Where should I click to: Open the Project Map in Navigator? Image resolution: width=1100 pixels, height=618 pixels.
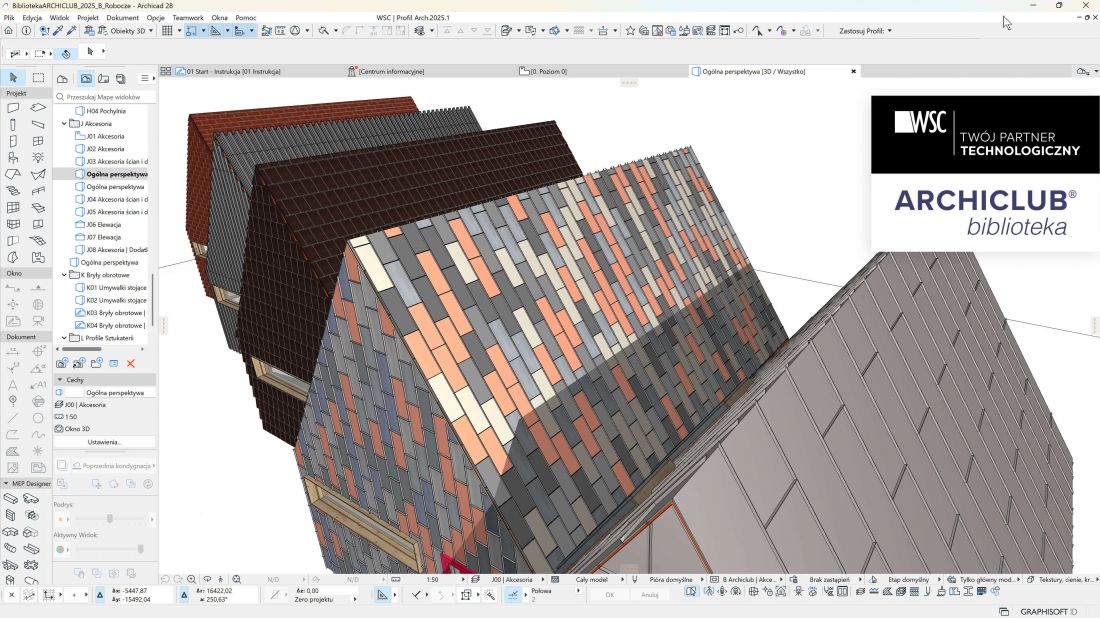(x=62, y=79)
